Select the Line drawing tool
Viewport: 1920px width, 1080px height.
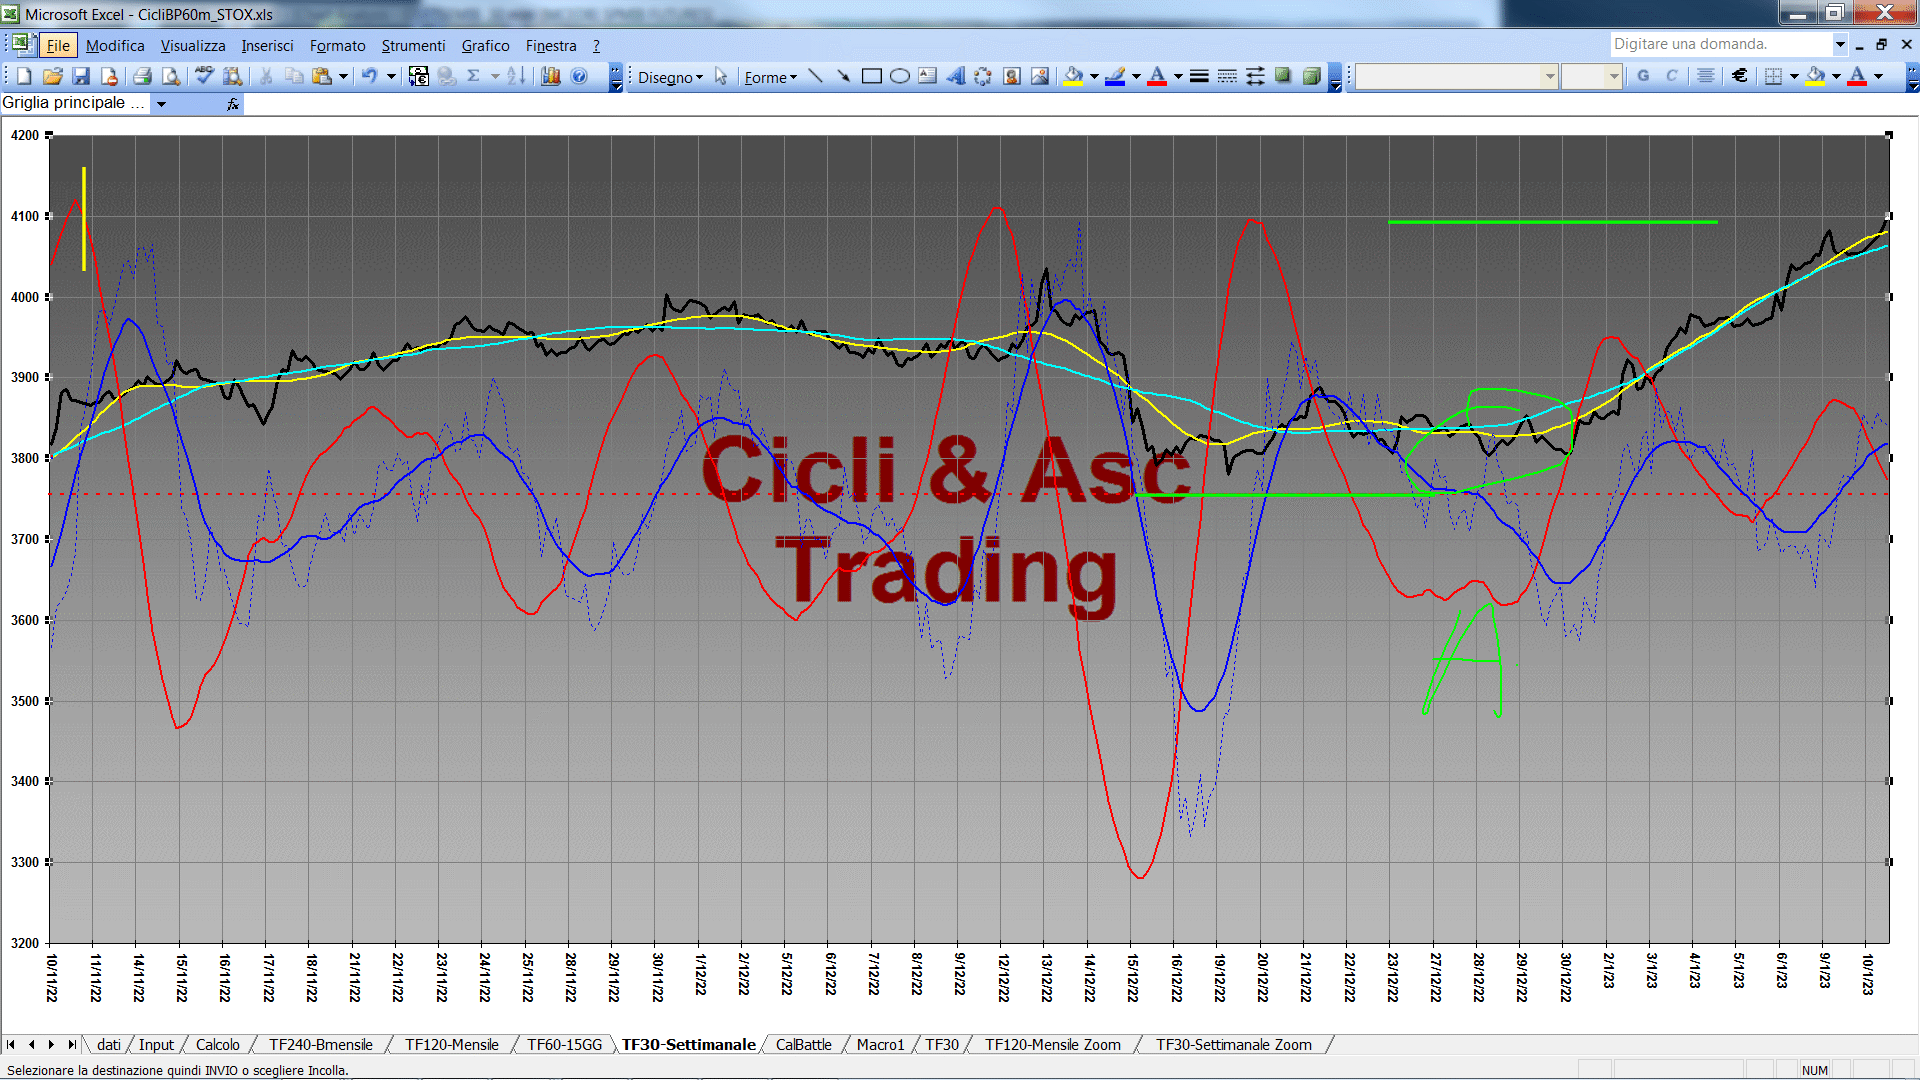click(x=816, y=76)
